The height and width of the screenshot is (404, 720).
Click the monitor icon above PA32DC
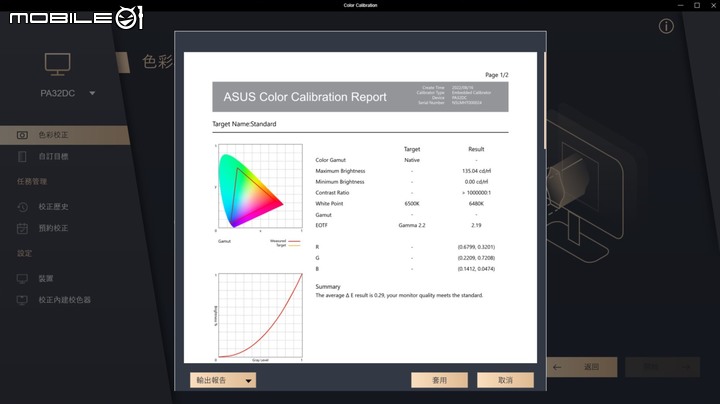click(57, 64)
